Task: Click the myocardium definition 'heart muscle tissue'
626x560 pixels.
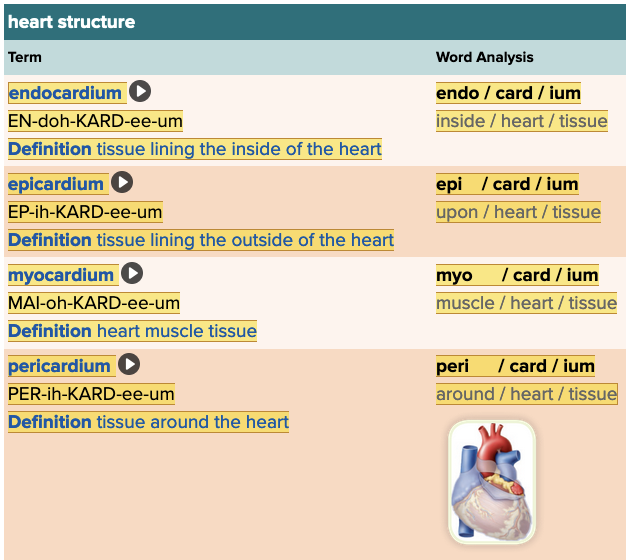Action: point(176,331)
